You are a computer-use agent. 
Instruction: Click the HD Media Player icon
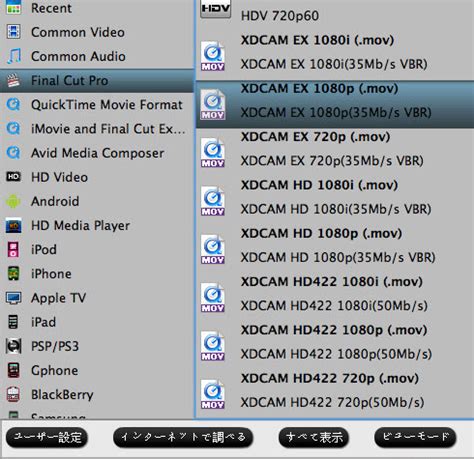click(14, 225)
